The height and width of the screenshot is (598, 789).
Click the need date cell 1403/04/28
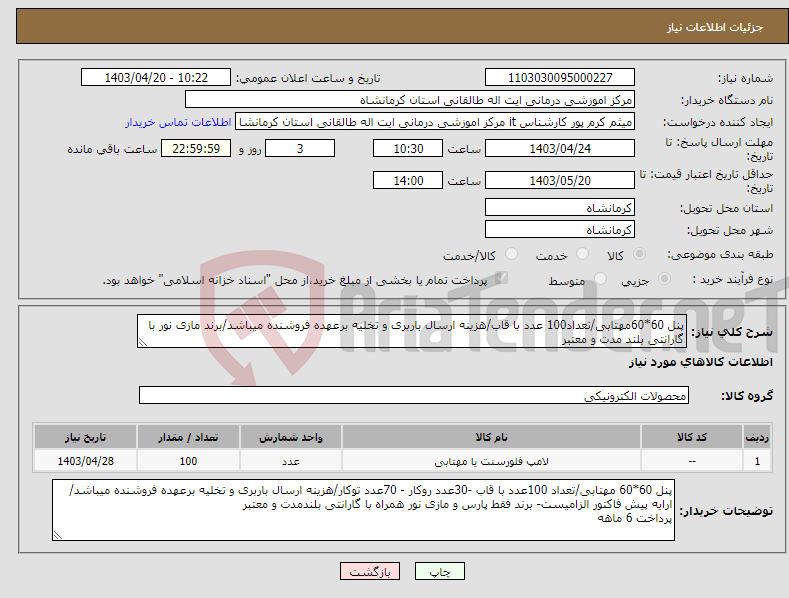(85, 461)
